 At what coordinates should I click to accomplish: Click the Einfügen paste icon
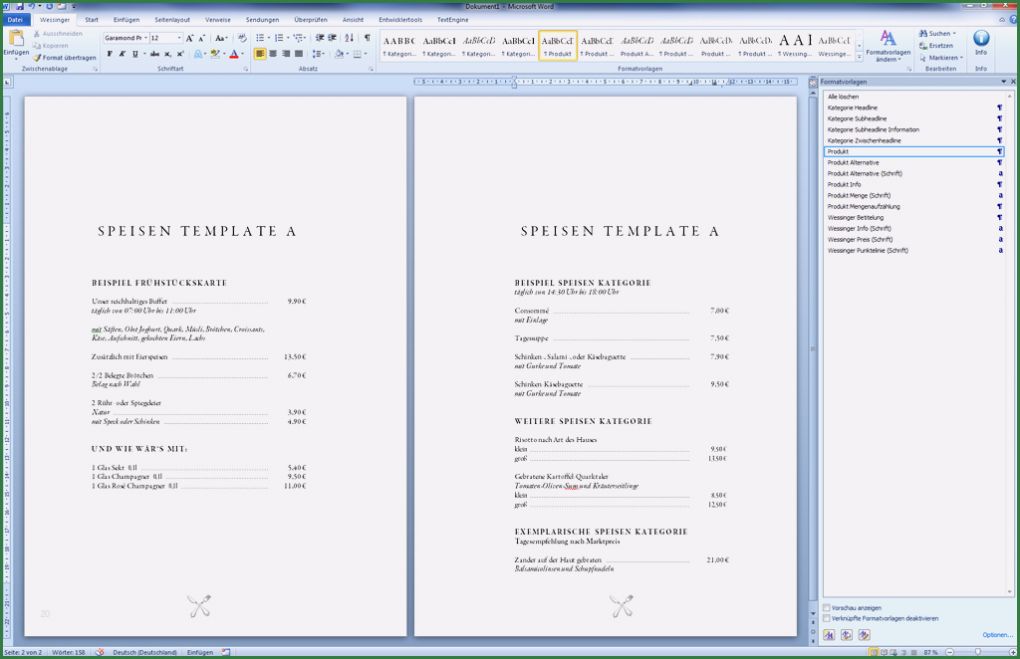pos(16,40)
